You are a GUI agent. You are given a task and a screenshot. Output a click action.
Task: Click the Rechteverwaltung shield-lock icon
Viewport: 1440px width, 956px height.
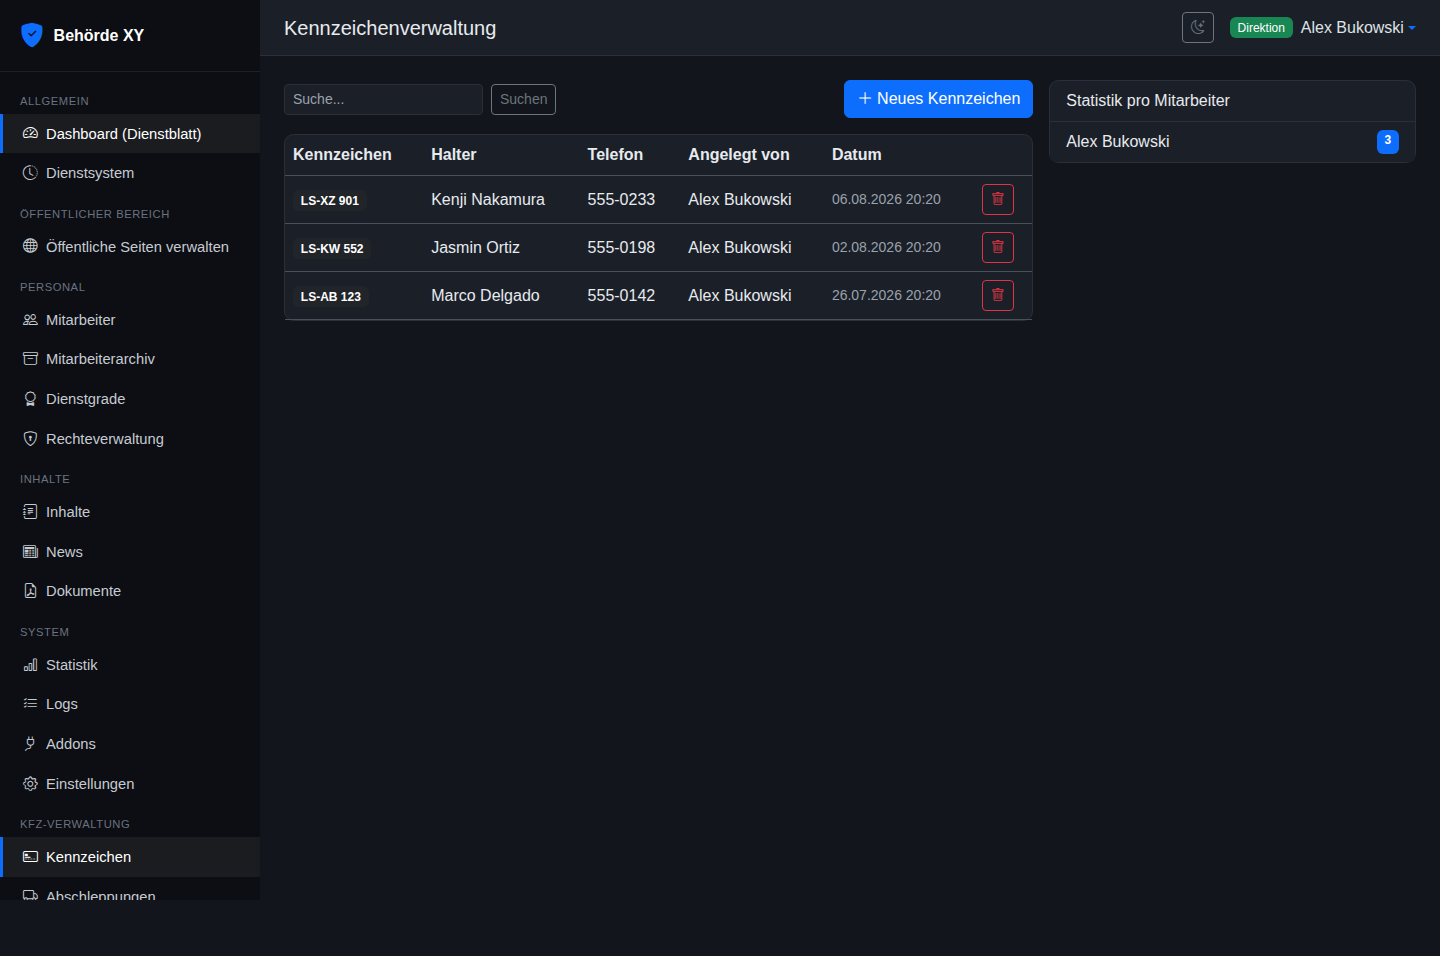coord(30,439)
